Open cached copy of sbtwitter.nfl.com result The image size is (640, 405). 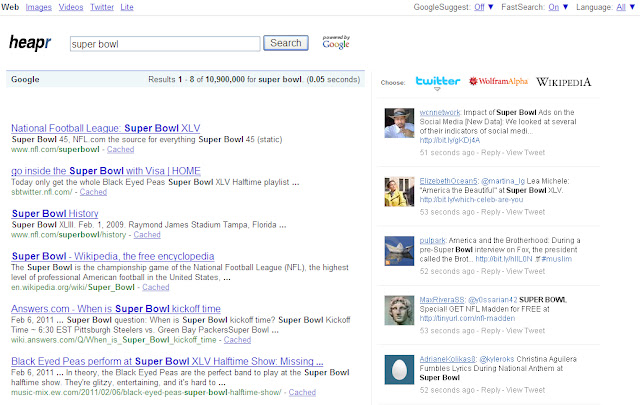tap(93, 192)
